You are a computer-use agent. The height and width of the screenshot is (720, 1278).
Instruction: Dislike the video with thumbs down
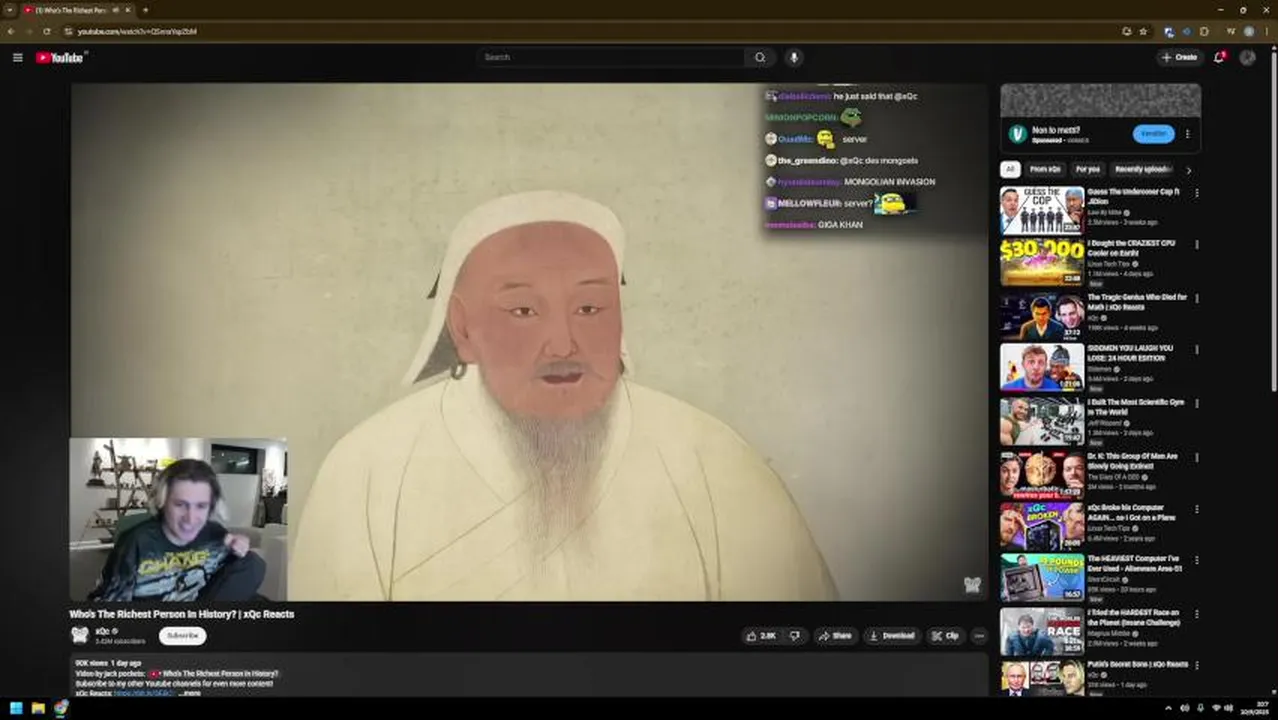point(795,635)
